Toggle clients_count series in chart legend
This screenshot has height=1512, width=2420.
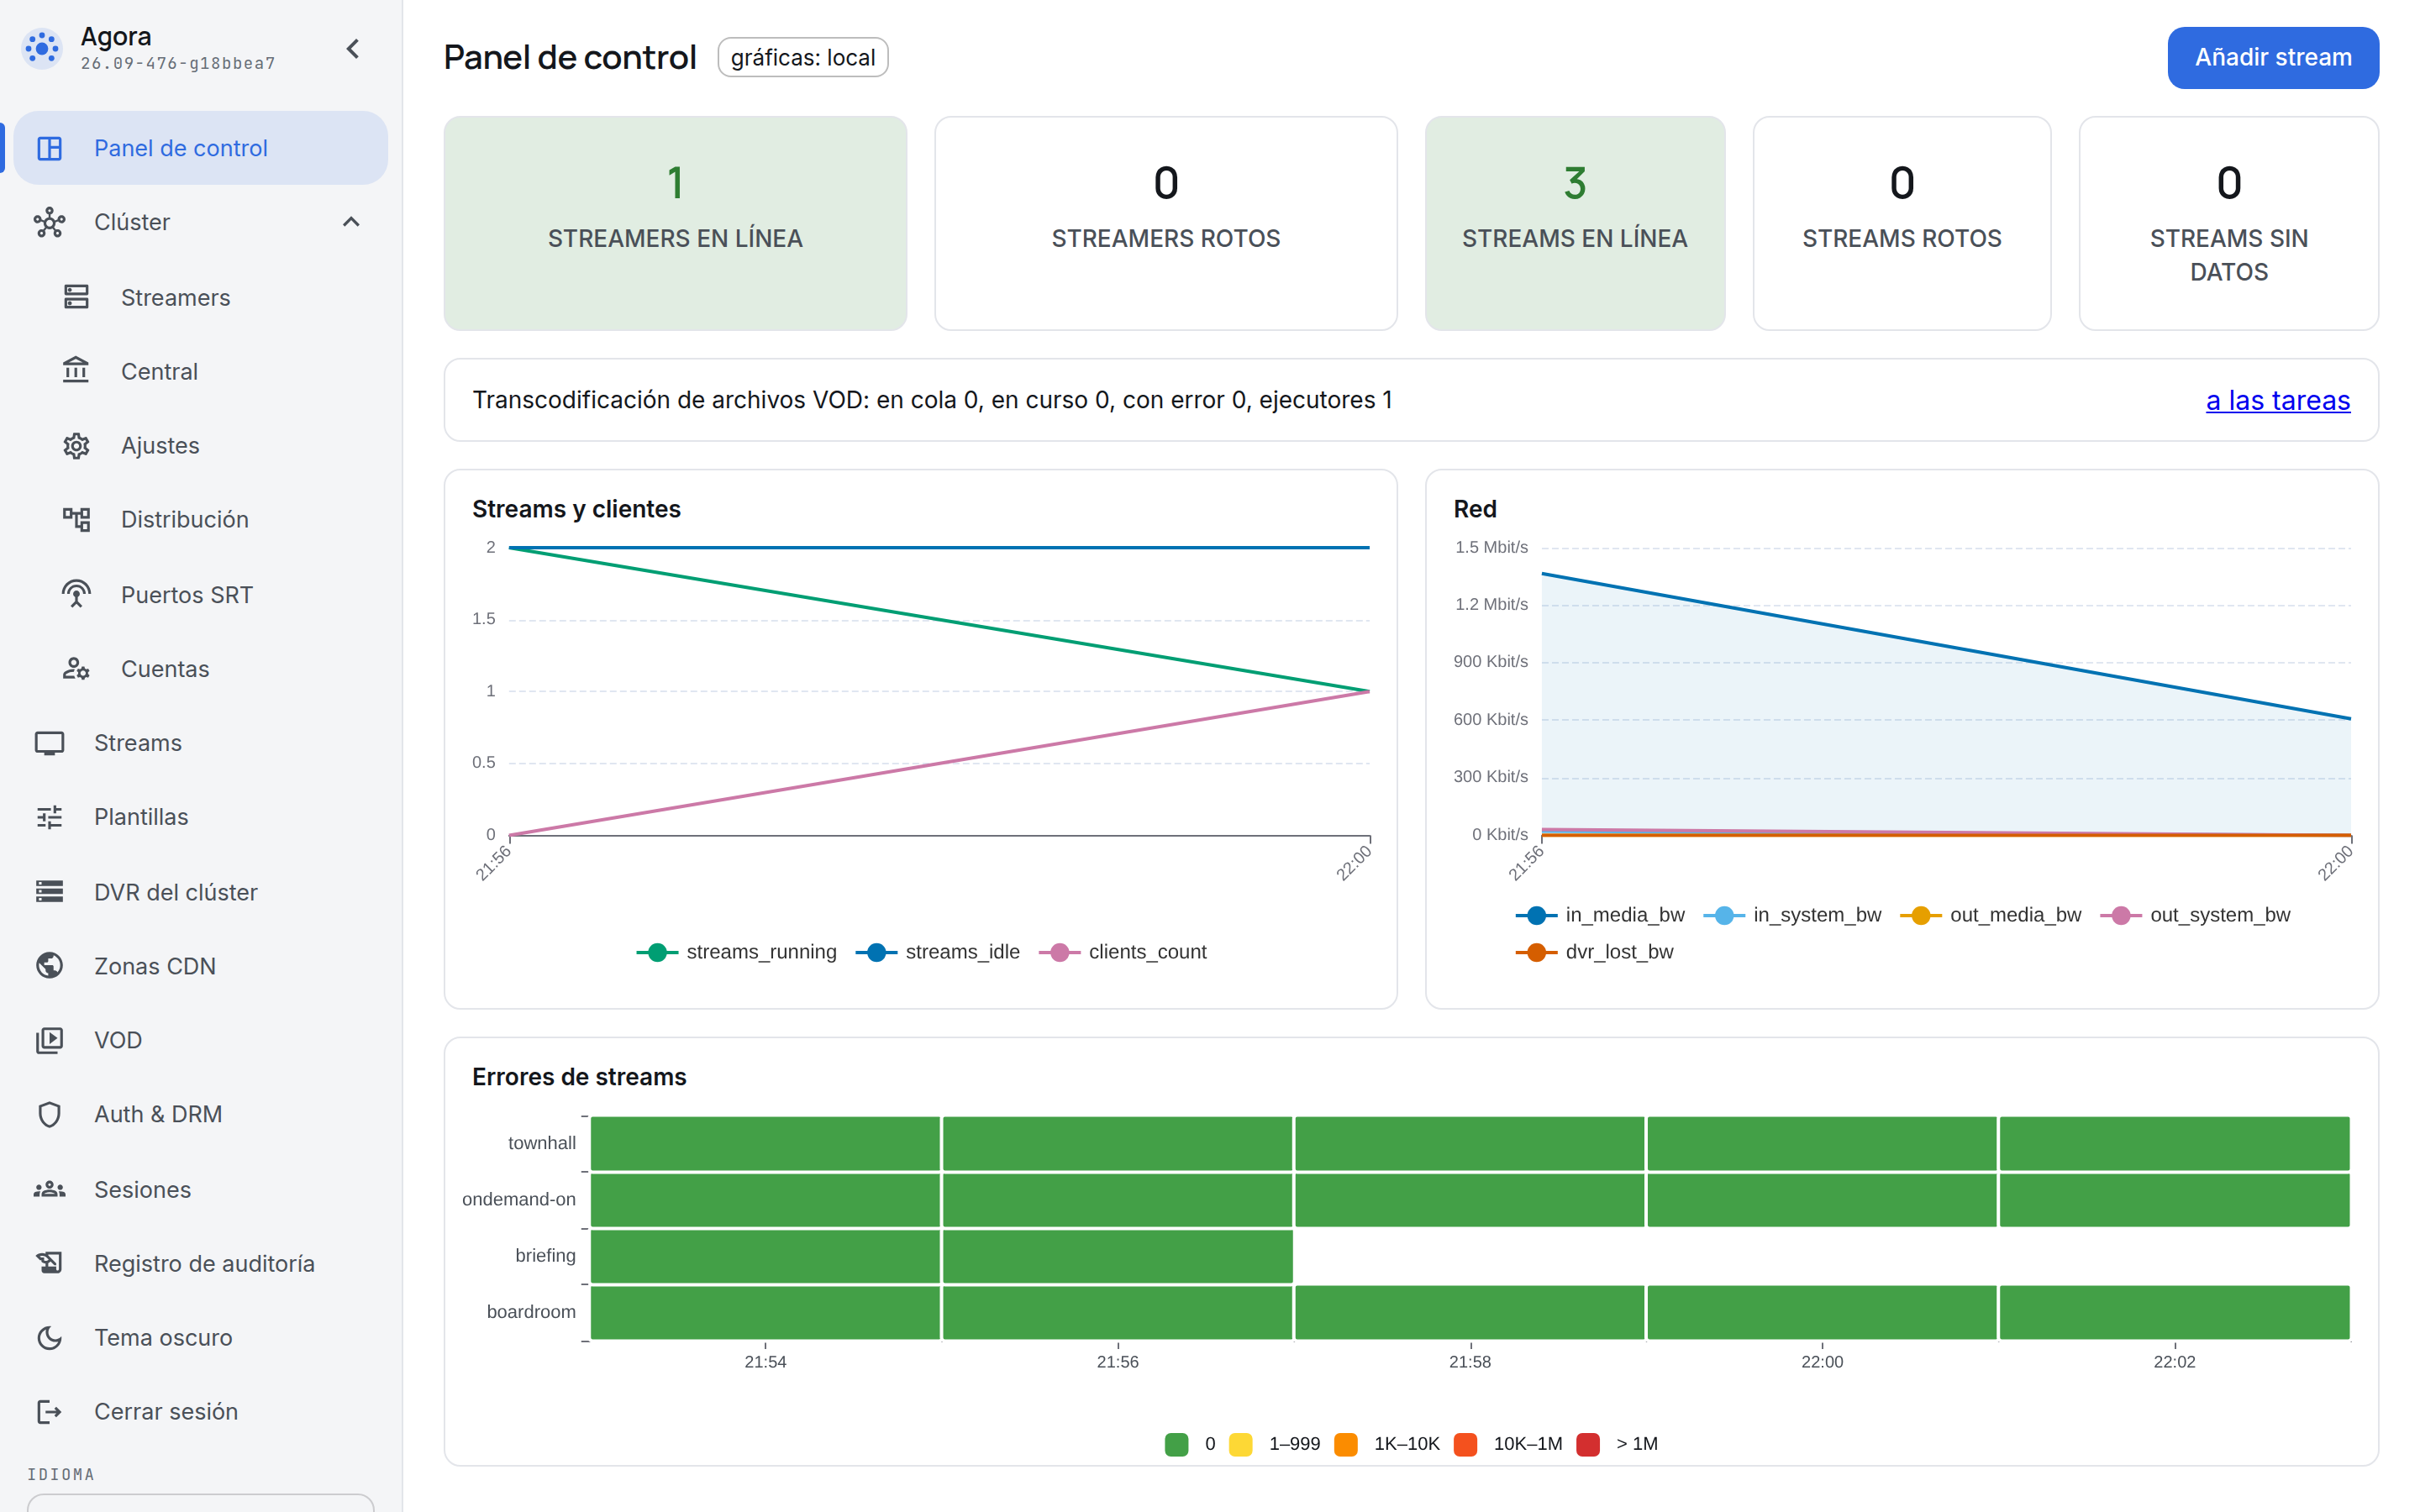coord(1123,951)
